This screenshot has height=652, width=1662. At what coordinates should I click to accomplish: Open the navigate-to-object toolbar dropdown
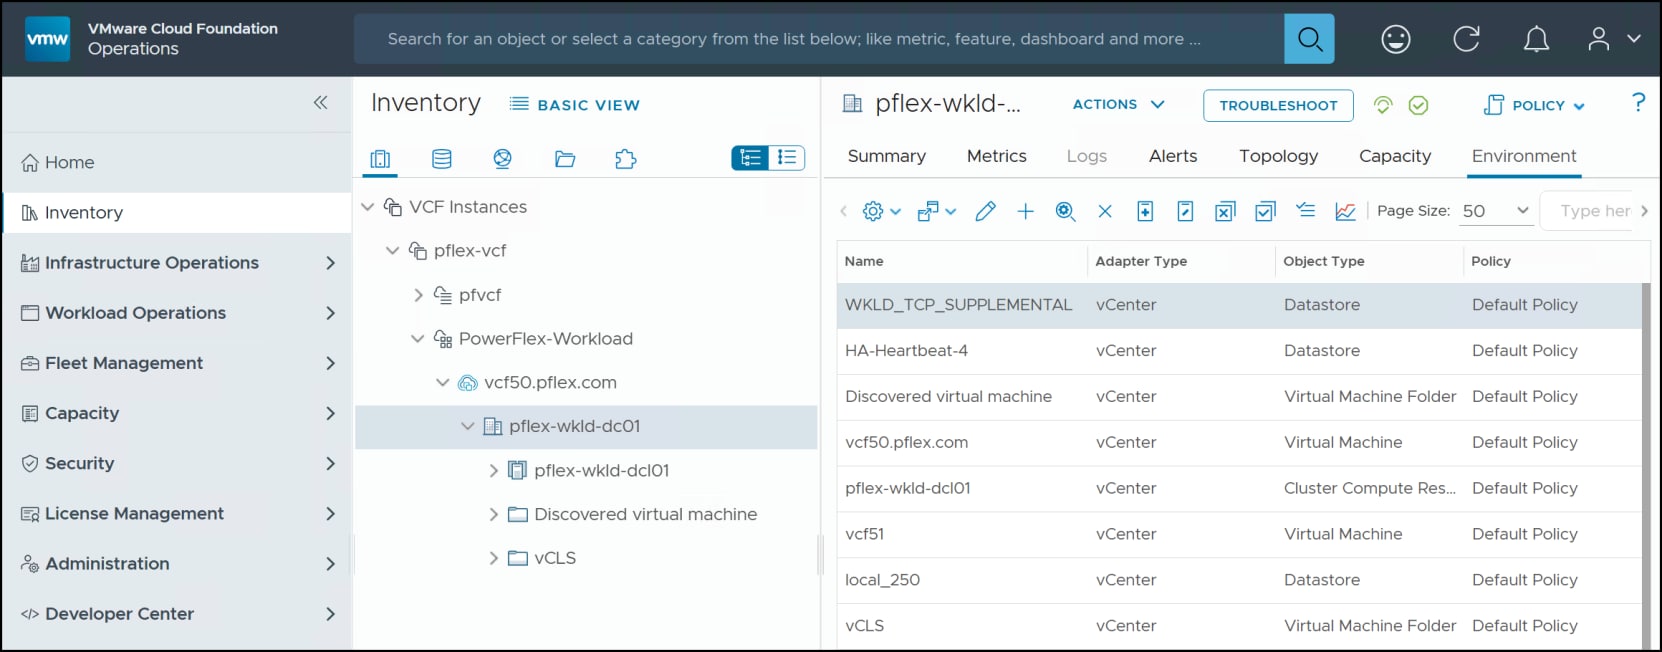pos(937,211)
